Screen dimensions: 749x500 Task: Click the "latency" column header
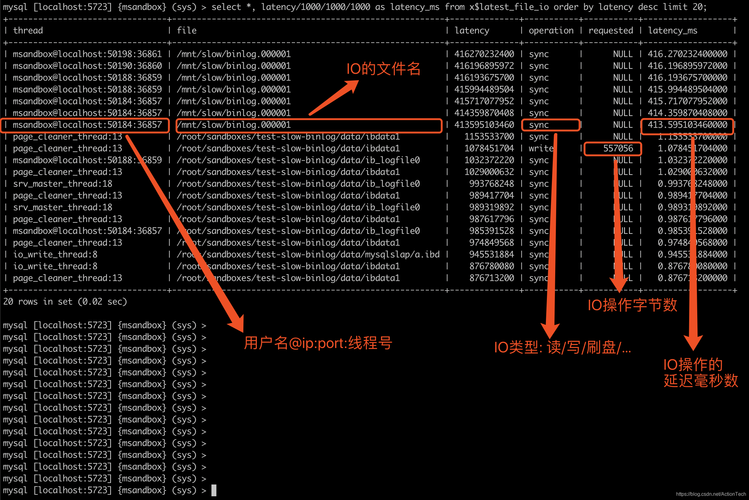(471, 31)
